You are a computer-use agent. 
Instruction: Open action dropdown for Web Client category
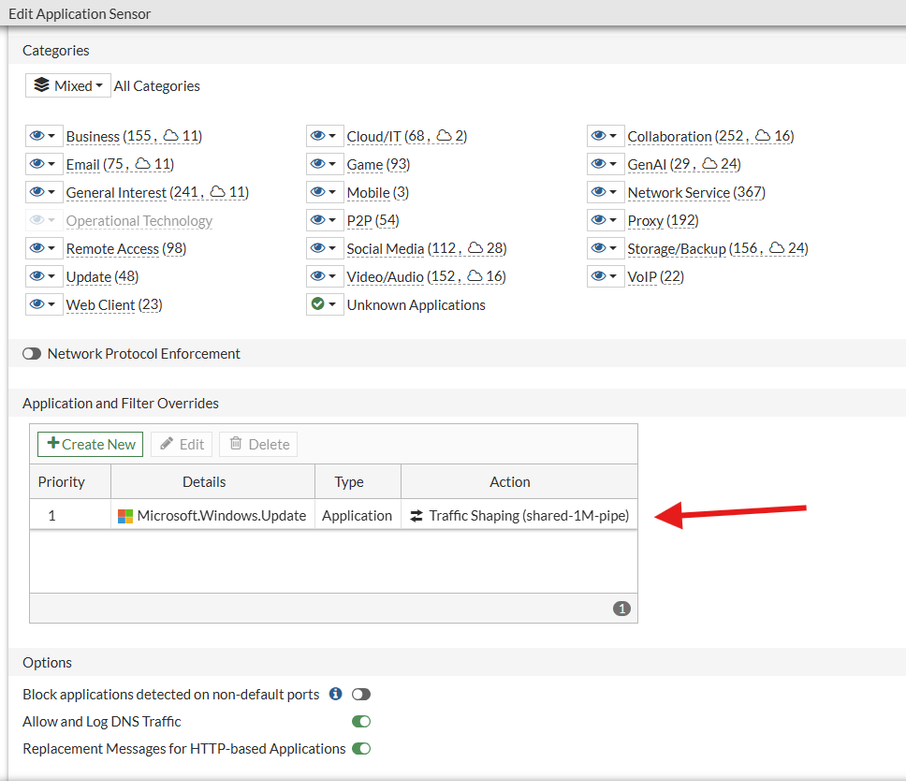[x=43, y=304]
